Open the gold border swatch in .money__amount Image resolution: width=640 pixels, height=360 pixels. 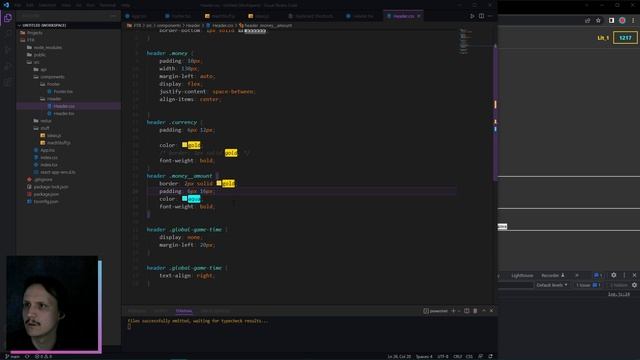(219, 183)
